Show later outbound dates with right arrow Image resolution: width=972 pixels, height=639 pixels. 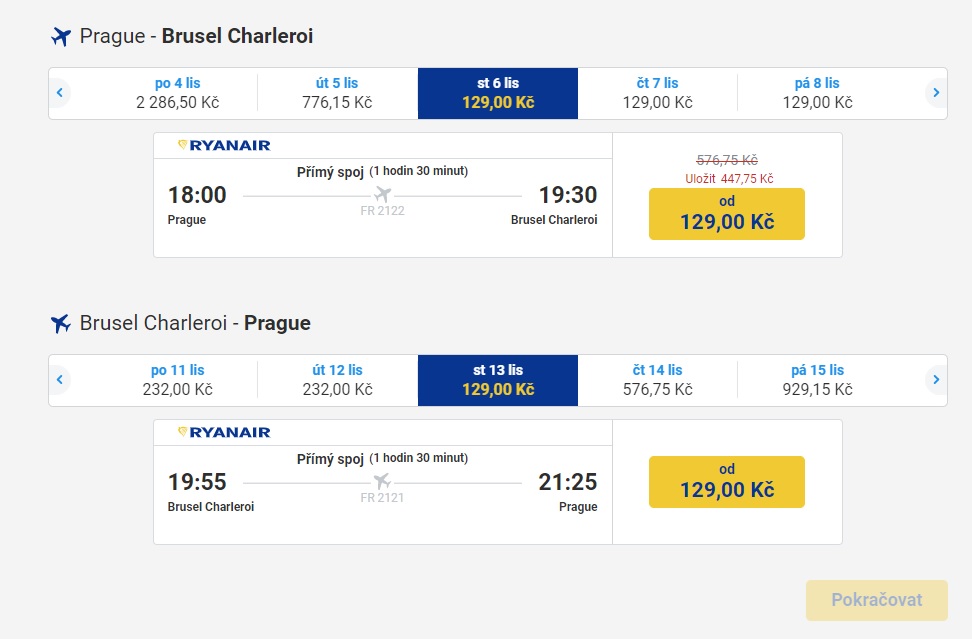click(x=936, y=93)
